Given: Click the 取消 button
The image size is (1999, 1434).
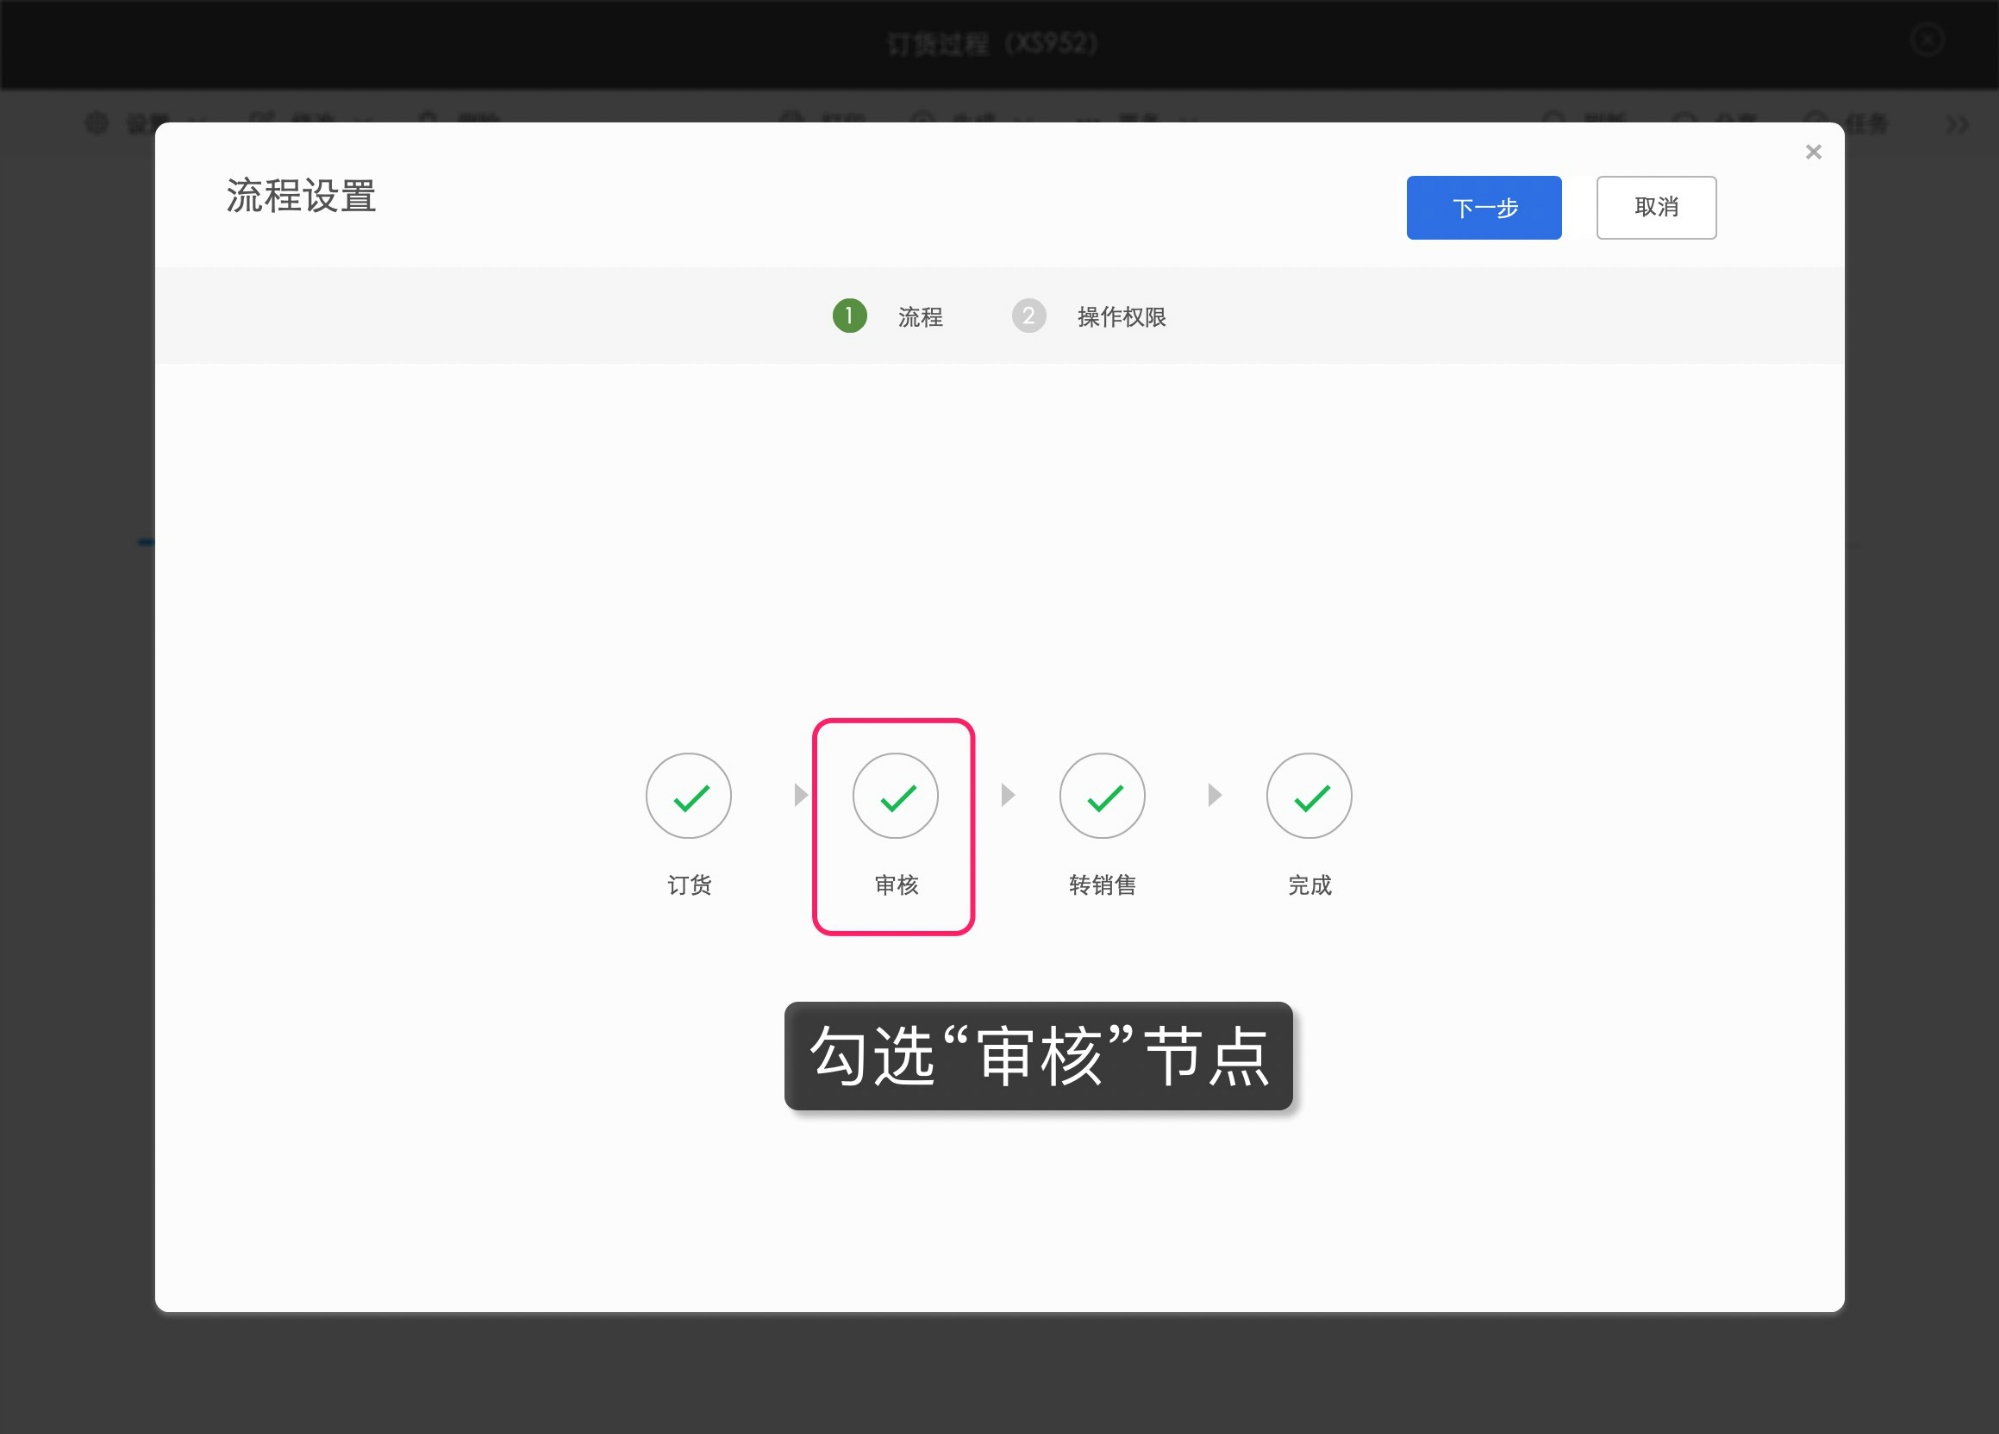Looking at the screenshot, I should pos(1655,207).
